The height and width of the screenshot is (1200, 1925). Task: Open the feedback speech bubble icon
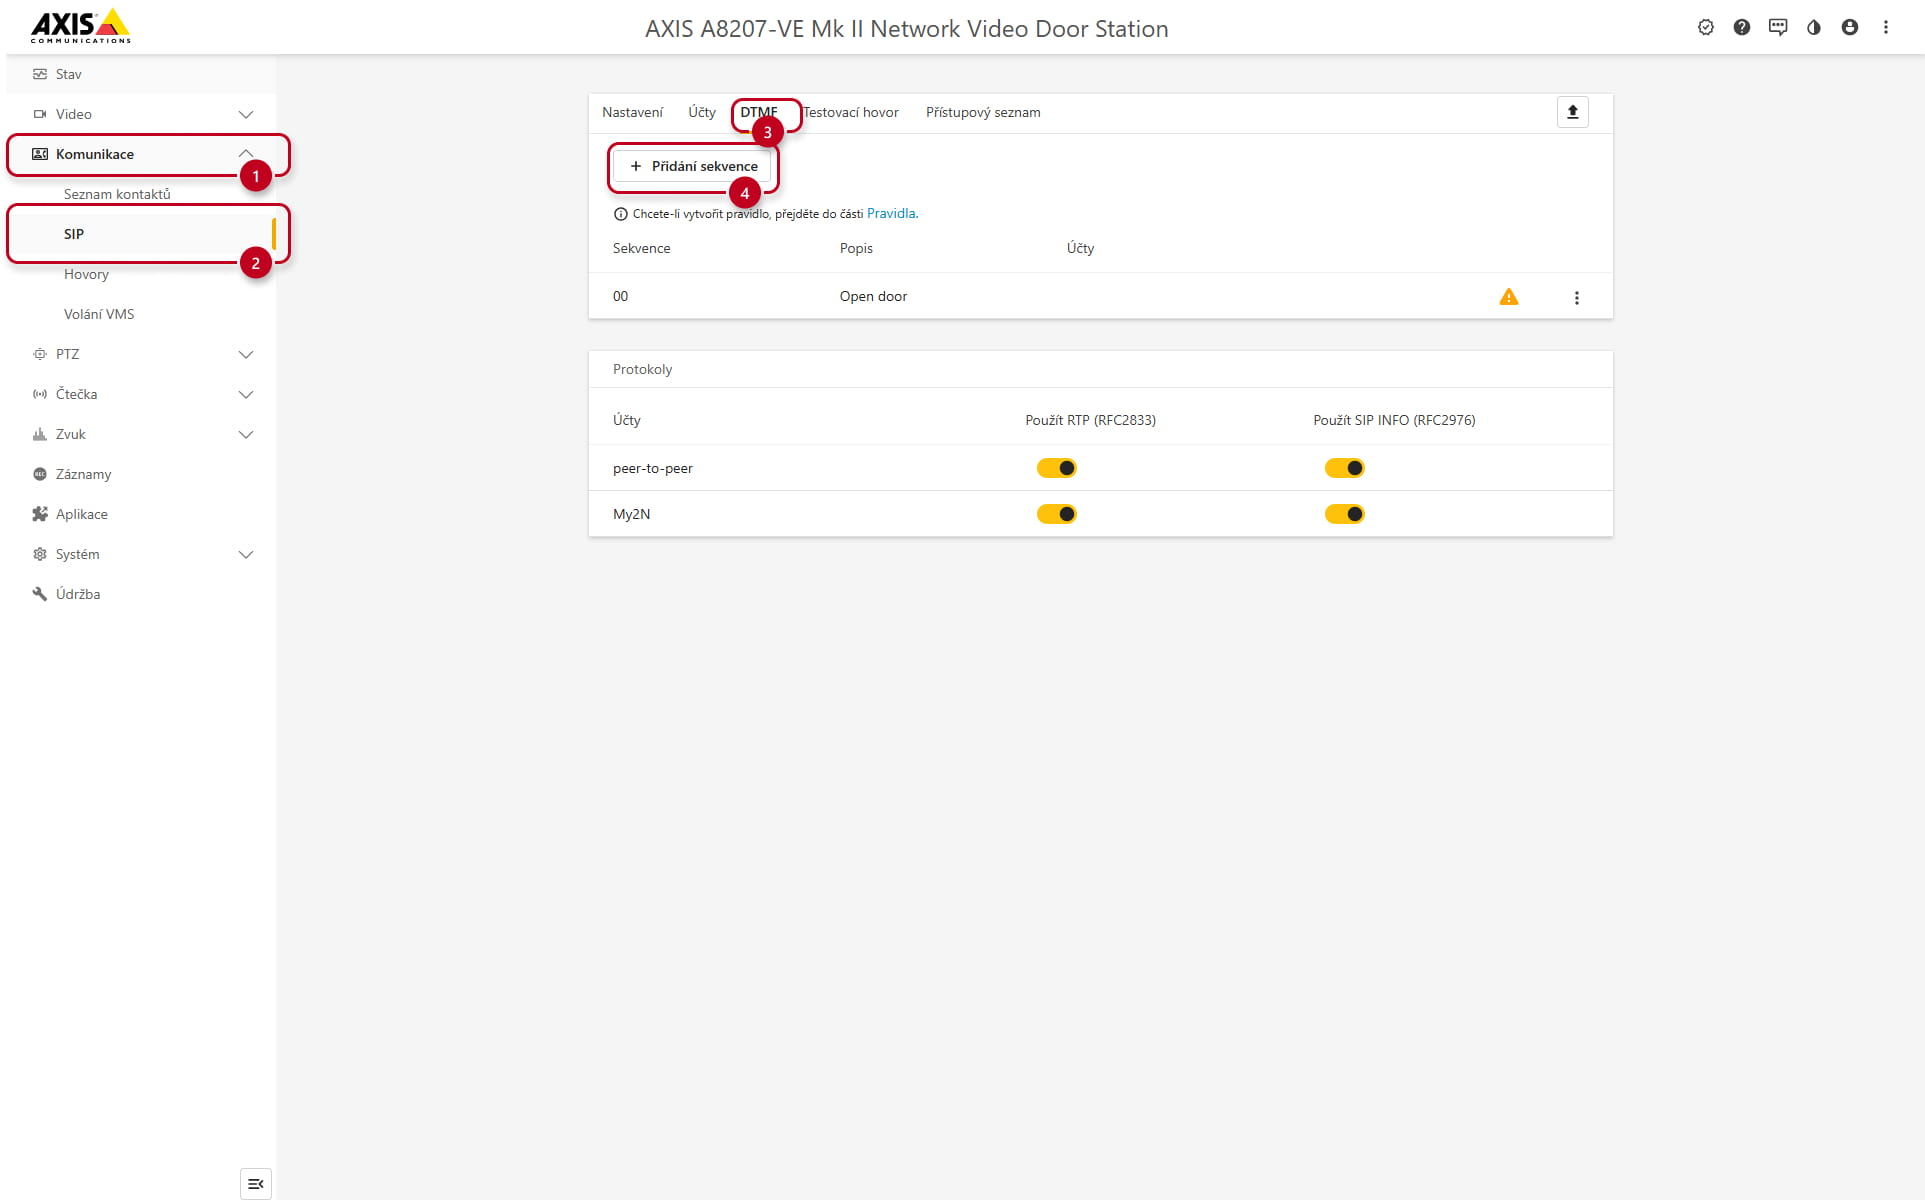[x=1778, y=28]
